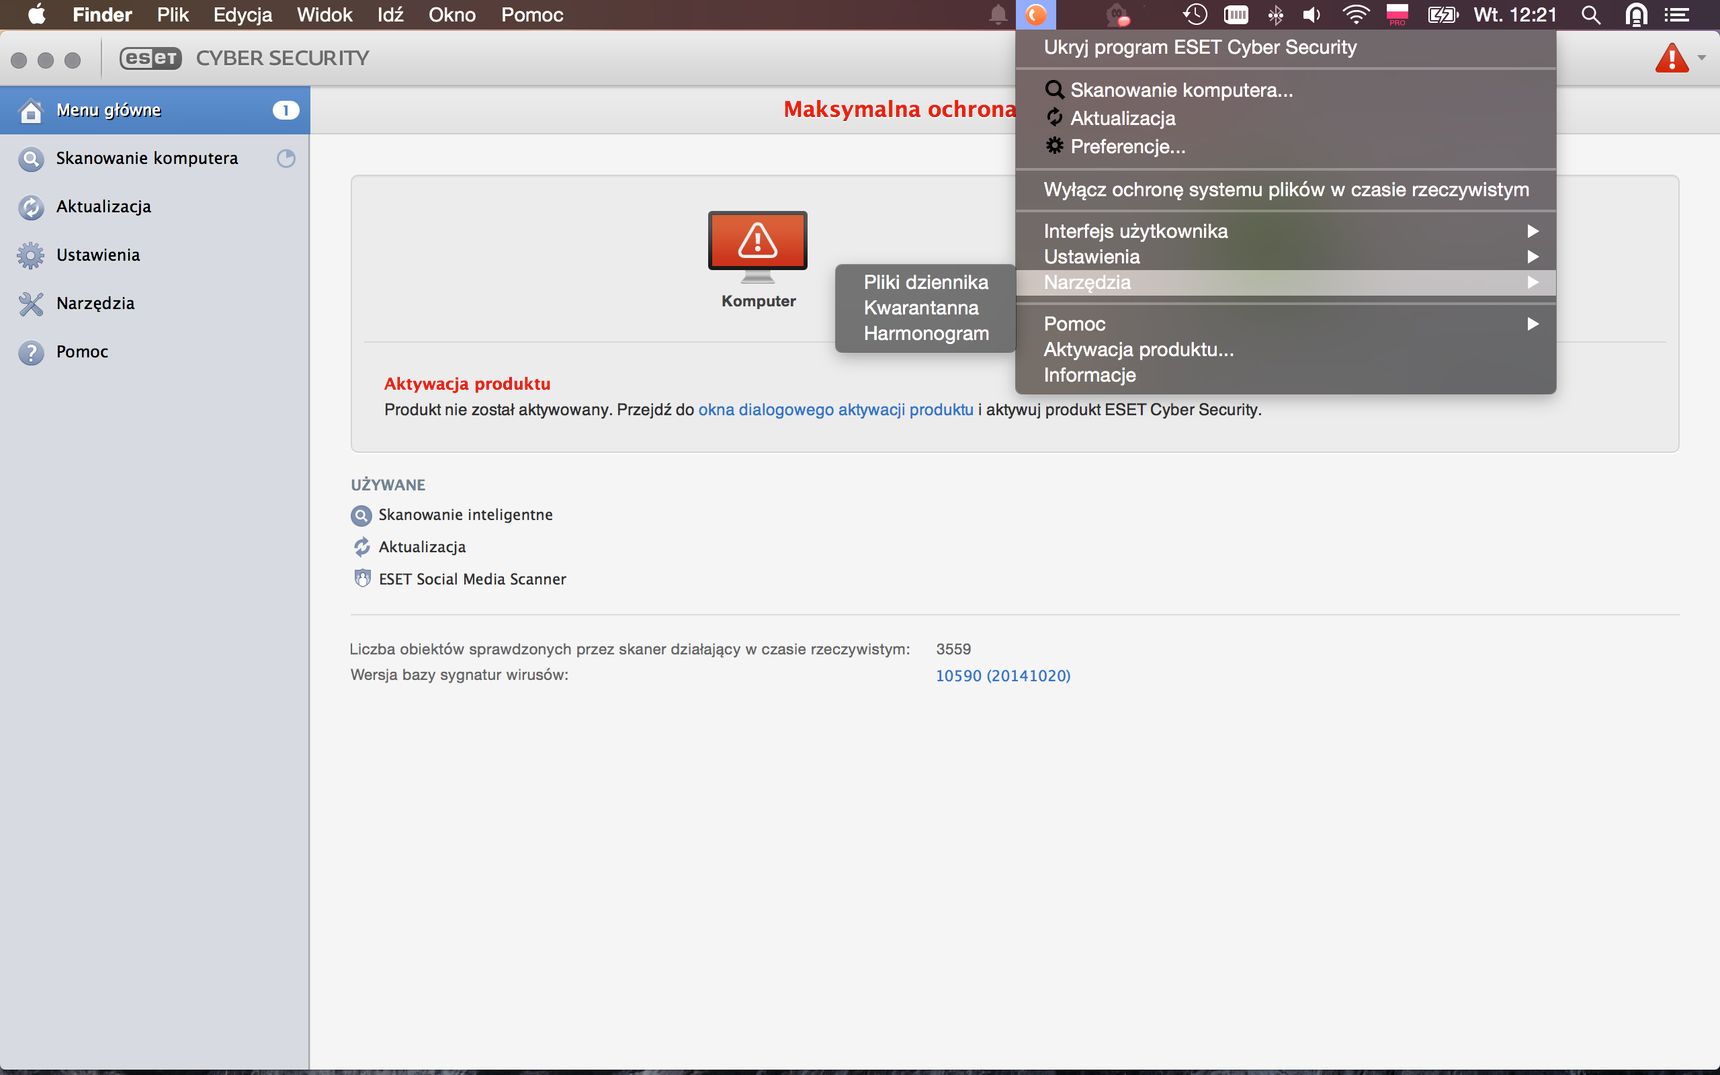Select Wyłącz ochronę systemu plików w czasie rzeczywistym
The width and height of the screenshot is (1720, 1075).
(x=1286, y=189)
